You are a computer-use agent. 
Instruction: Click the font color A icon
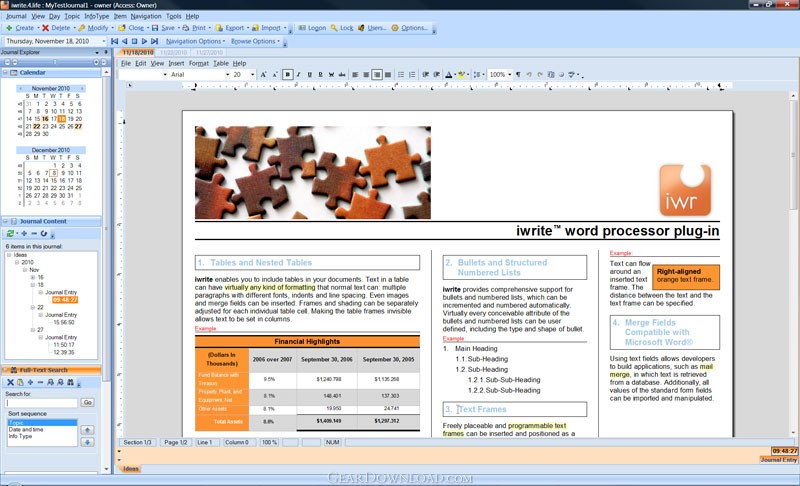point(448,75)
